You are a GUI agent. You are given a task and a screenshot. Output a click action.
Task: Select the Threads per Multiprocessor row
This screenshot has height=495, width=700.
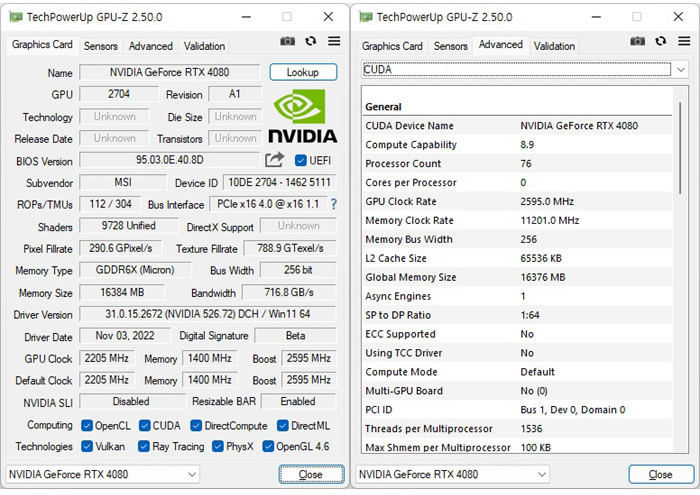tap(517, 428)
